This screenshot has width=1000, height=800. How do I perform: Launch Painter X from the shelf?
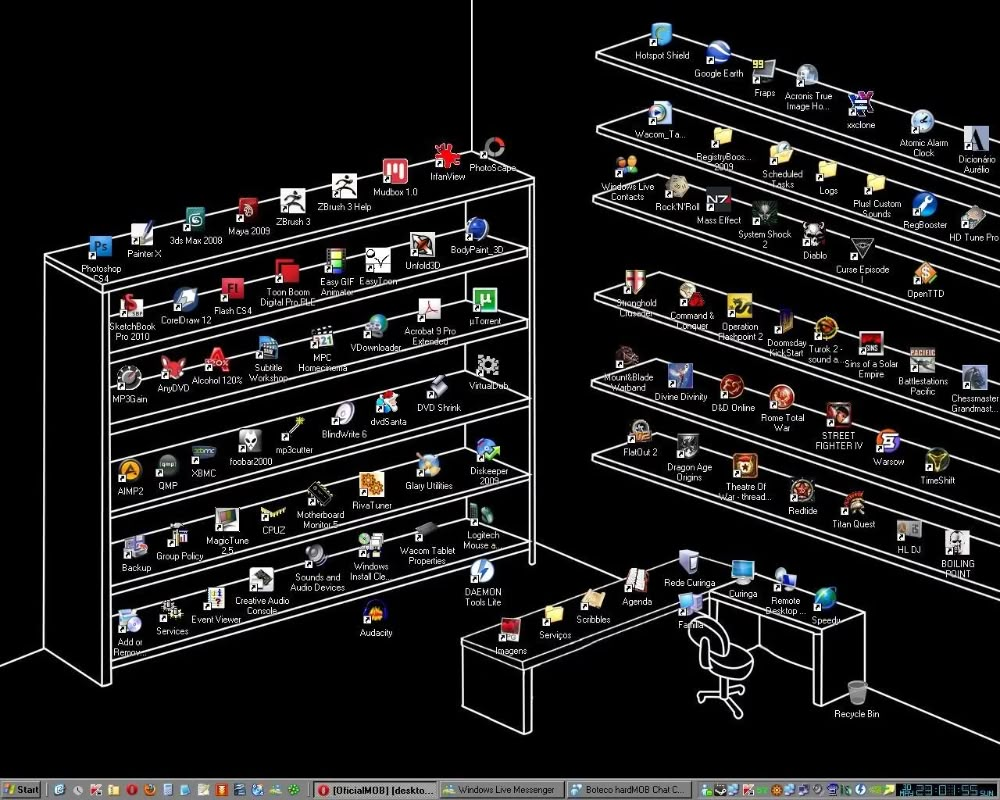pyautogui.click(x=142, y=234)
